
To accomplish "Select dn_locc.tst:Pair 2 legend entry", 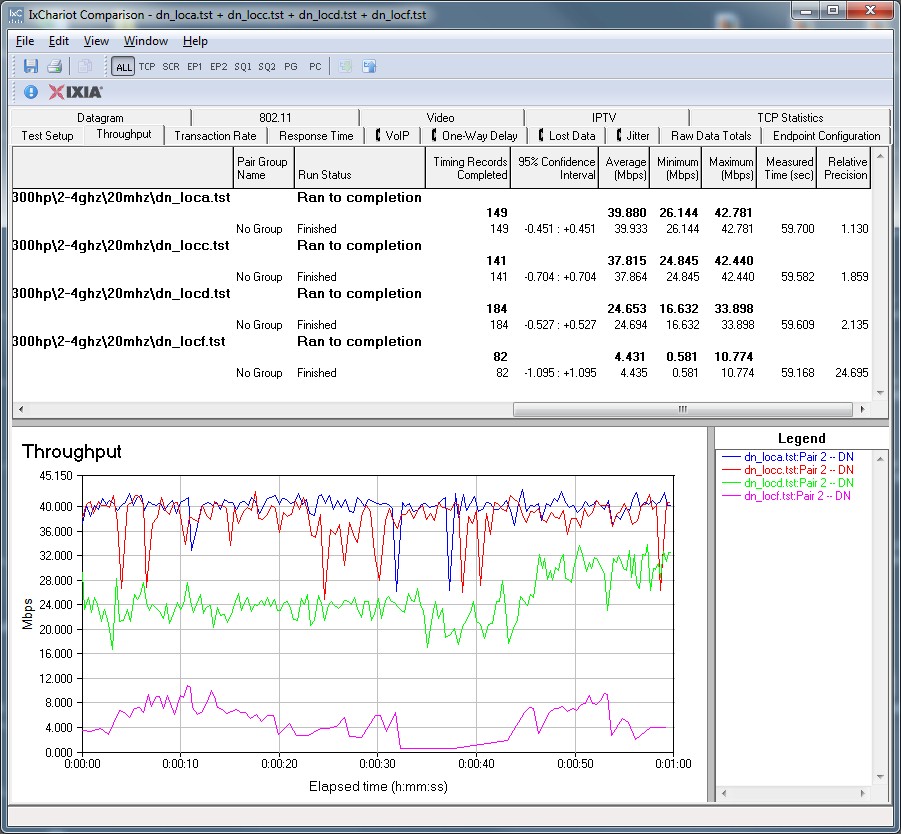I will (788, 470).
